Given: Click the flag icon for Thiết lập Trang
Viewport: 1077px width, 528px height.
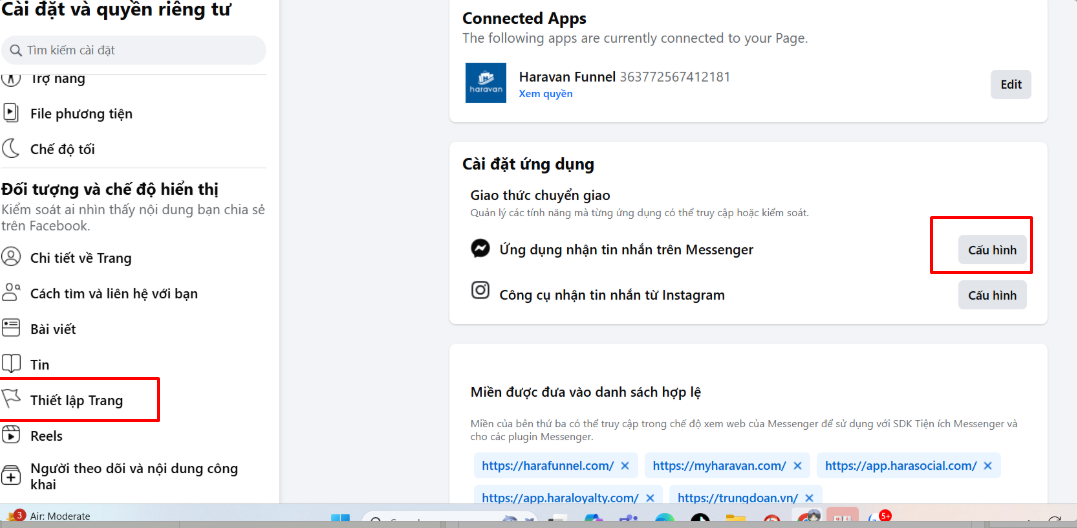Looking at the screenshot, I should coord(11,400).
